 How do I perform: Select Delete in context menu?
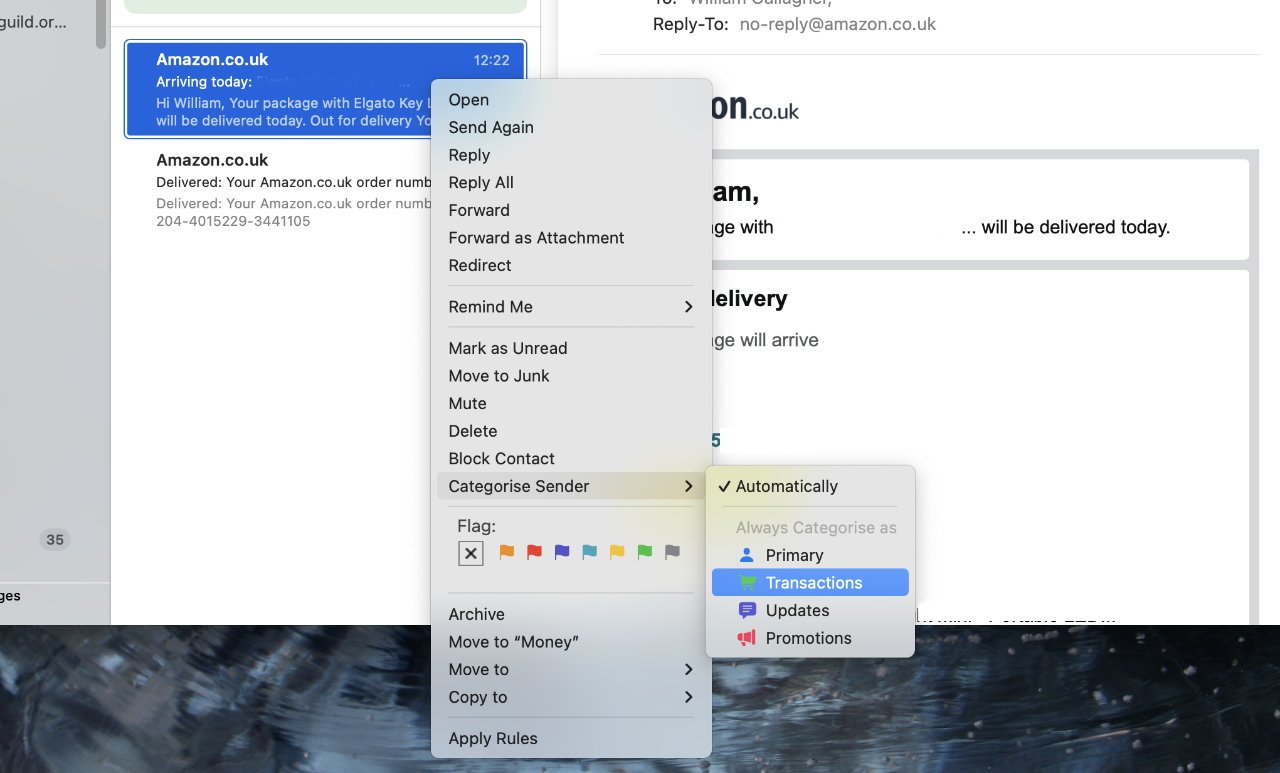571,431
